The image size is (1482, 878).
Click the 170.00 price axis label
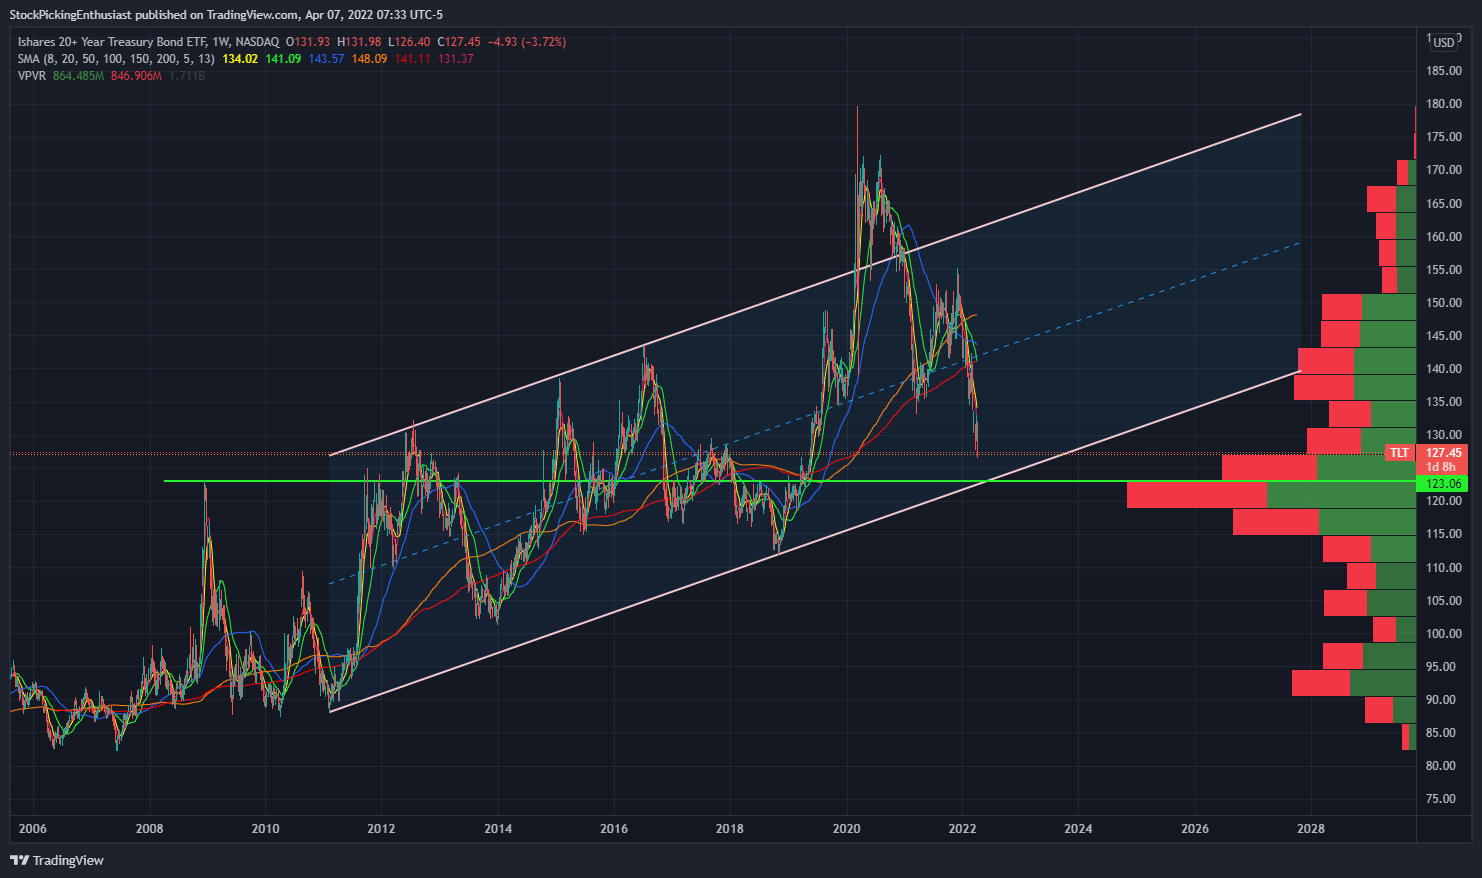[x=1444, y=170]
